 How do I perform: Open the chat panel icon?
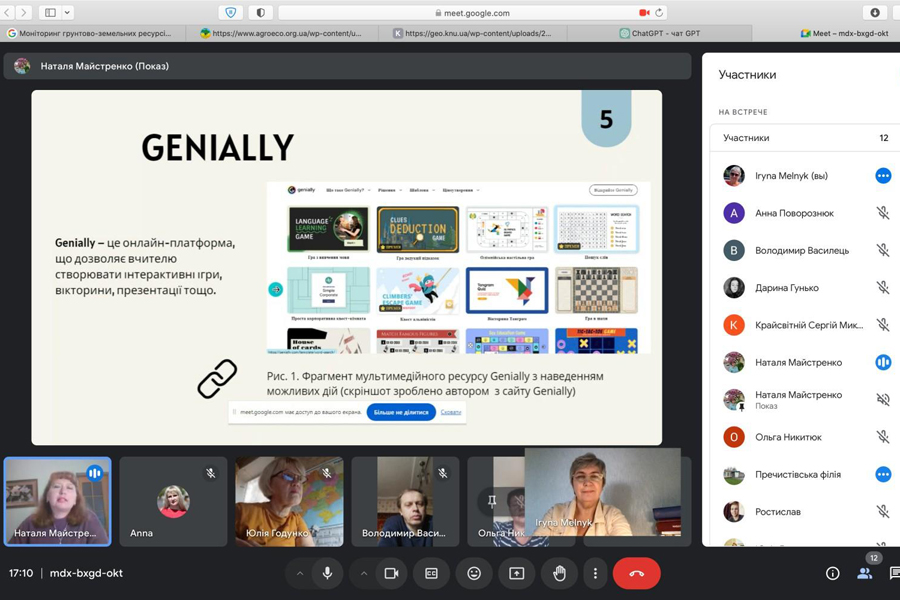[x=894, y=573]
